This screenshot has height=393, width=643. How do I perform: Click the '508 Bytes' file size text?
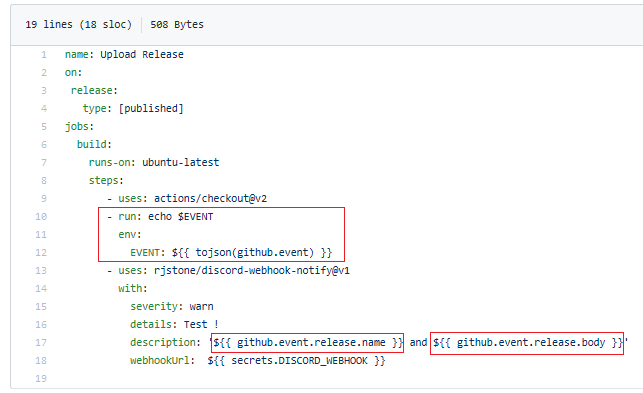[177, 25]
